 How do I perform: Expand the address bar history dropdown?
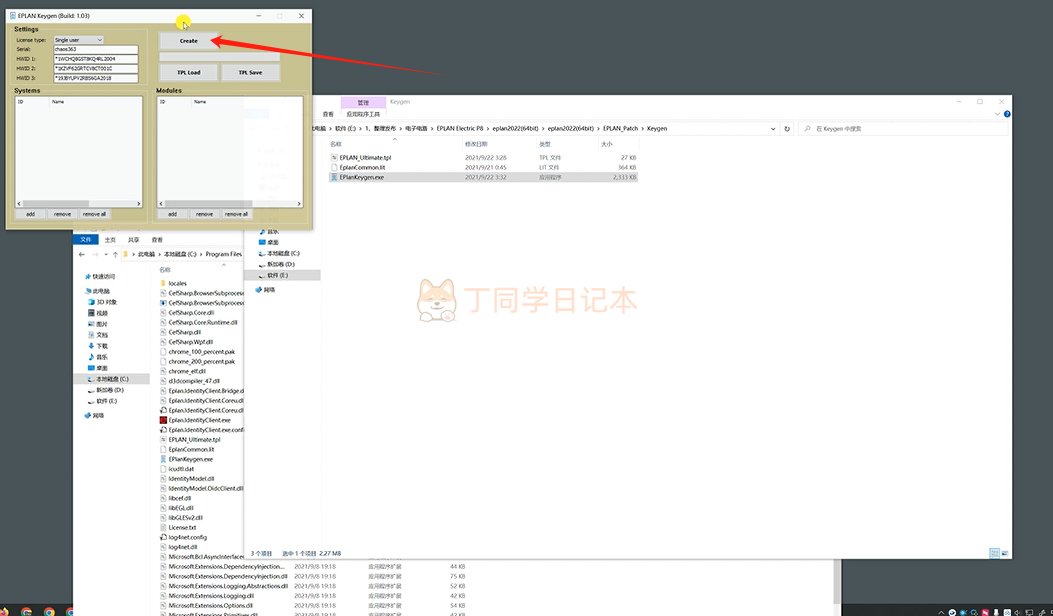point(773,129)
